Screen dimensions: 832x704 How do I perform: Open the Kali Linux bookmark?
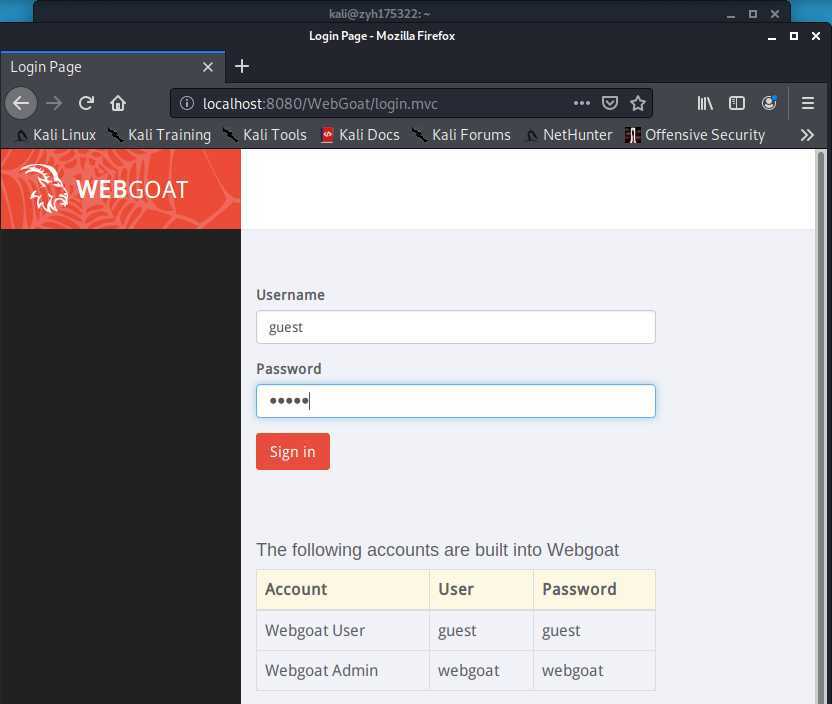click(x=55, y=135)
